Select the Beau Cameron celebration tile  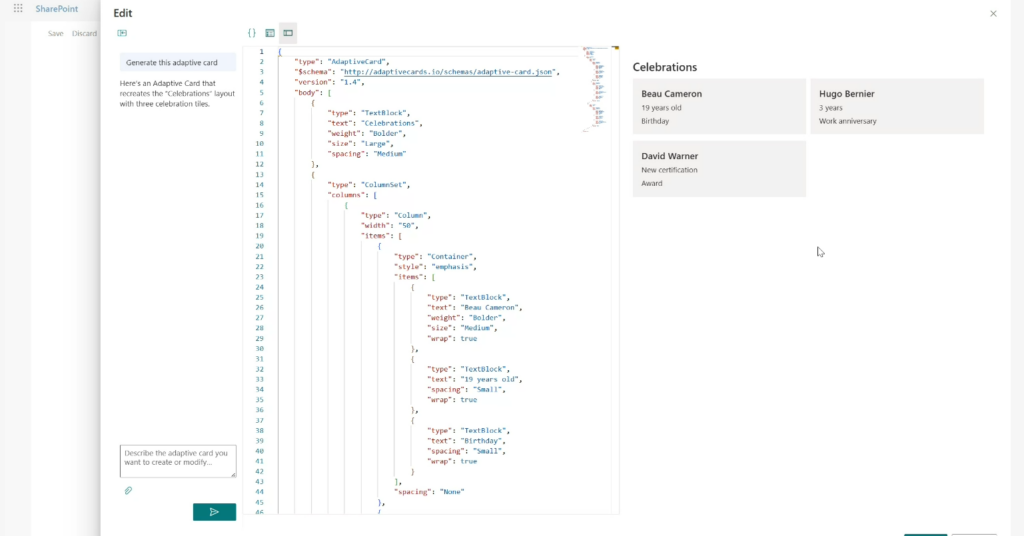(x=719, y=107)
